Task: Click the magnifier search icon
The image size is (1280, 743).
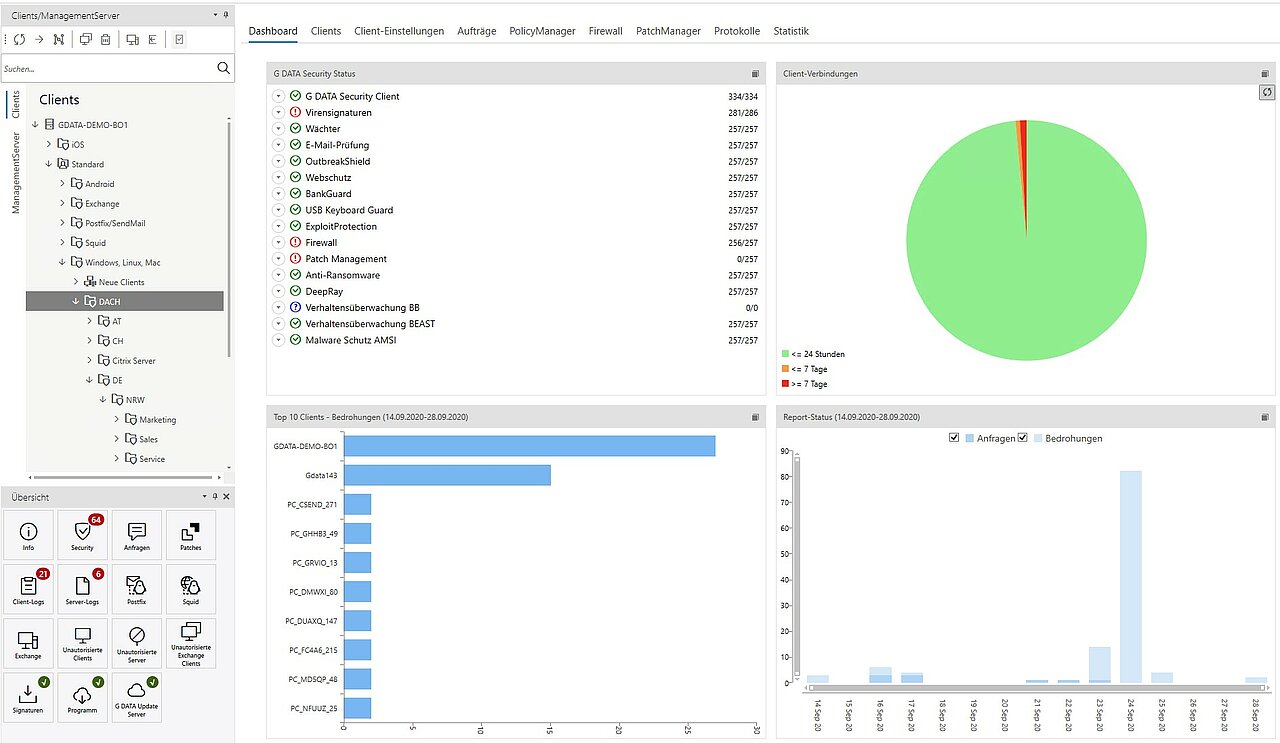Action: pos(223,68)
